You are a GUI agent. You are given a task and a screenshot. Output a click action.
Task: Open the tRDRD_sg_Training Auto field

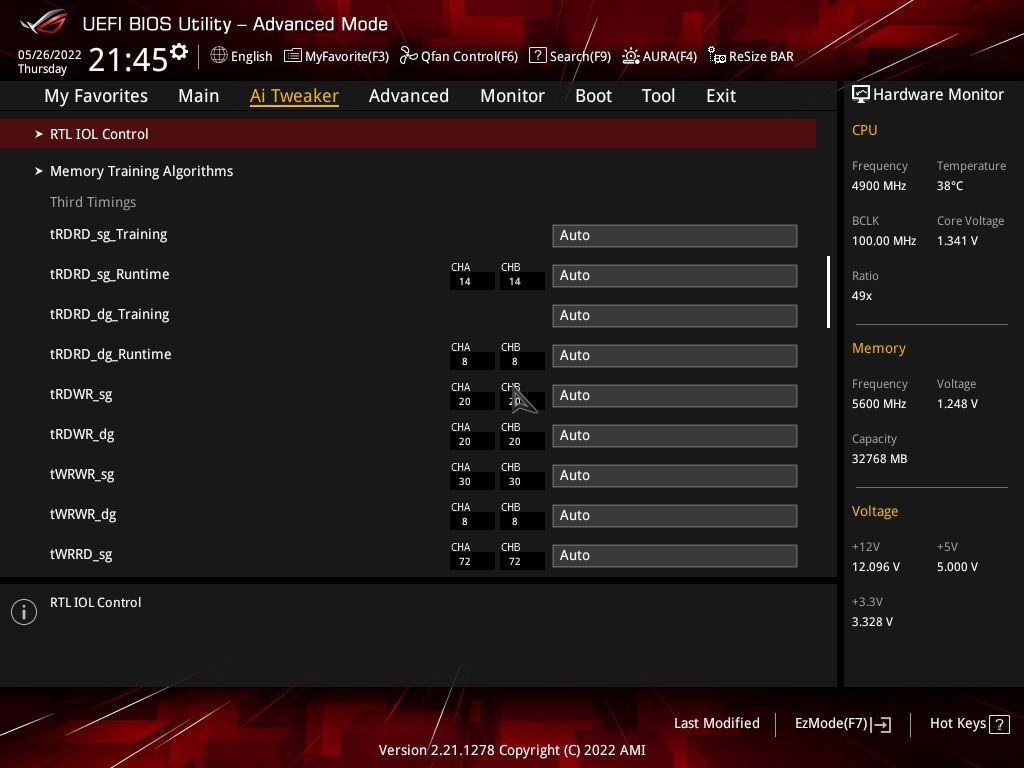tap(675, 236)
